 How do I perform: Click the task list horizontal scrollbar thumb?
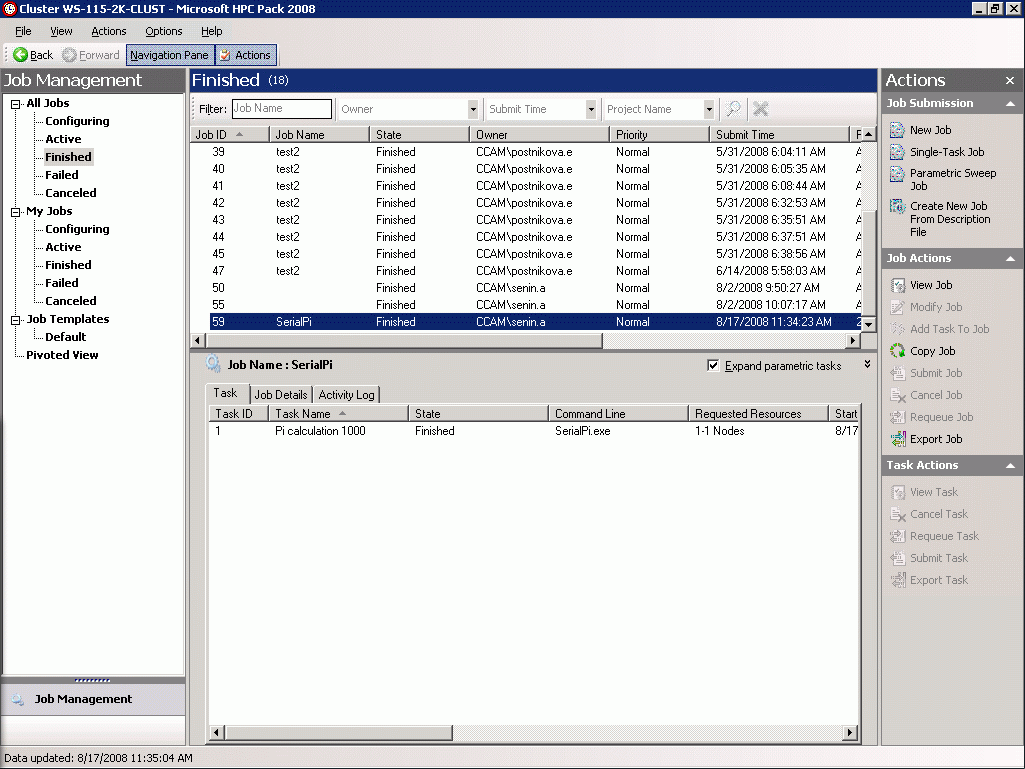(x=338, y=732)
